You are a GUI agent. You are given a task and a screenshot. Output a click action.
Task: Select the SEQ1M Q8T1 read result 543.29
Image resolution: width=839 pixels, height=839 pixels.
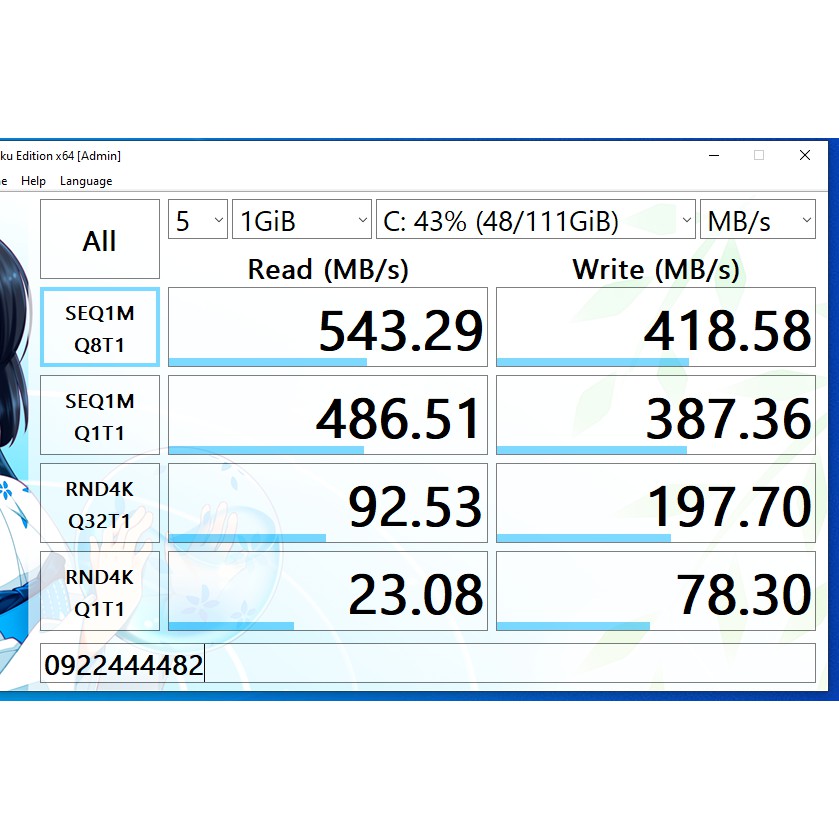point(327,326)
